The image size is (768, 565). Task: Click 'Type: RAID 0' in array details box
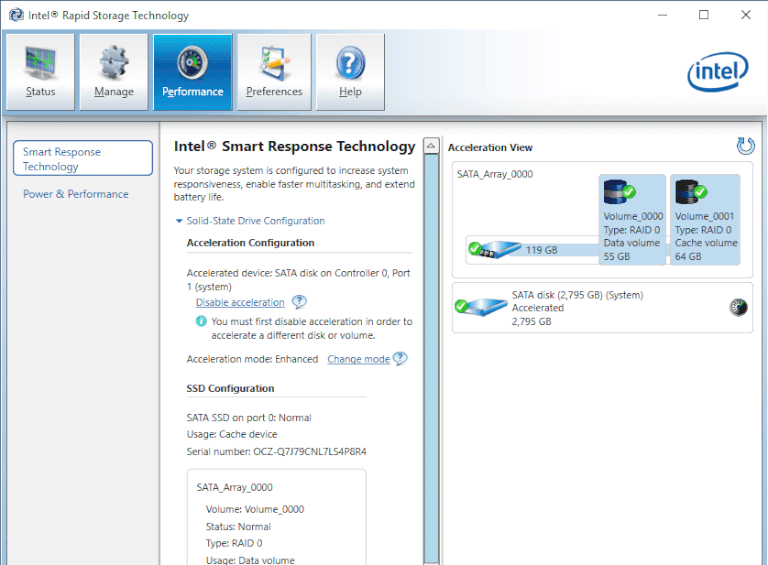pyautogui.click(x=234, y=543)
